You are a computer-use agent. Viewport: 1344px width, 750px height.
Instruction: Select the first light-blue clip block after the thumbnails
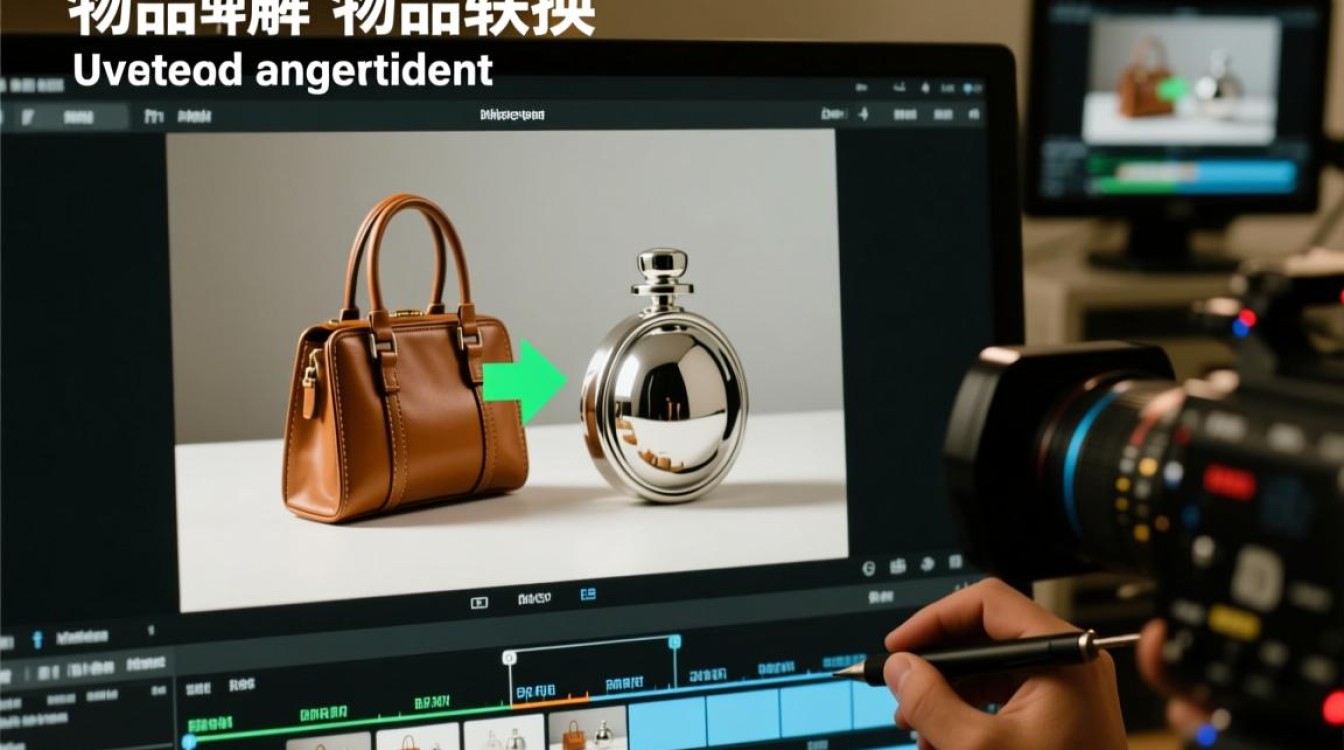coord(666,724)
